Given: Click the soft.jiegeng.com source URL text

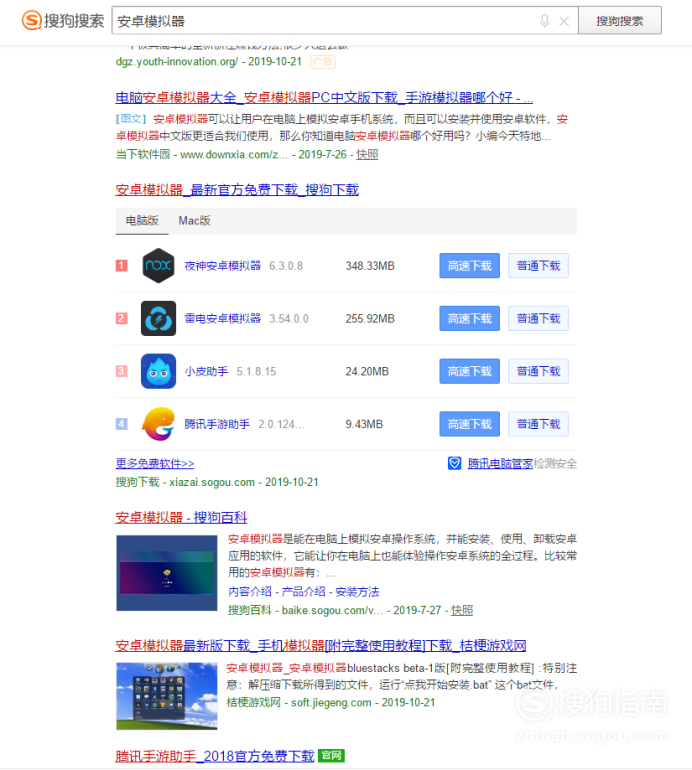Looking at the screenshot, I should (331, 702).
